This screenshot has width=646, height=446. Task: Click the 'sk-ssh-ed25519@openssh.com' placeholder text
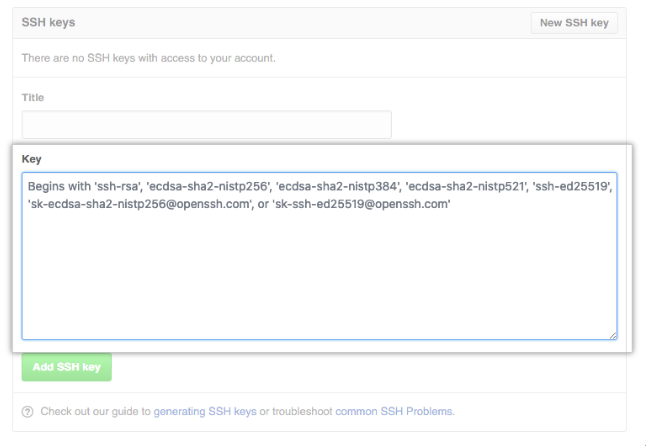(x=361, y=204)
